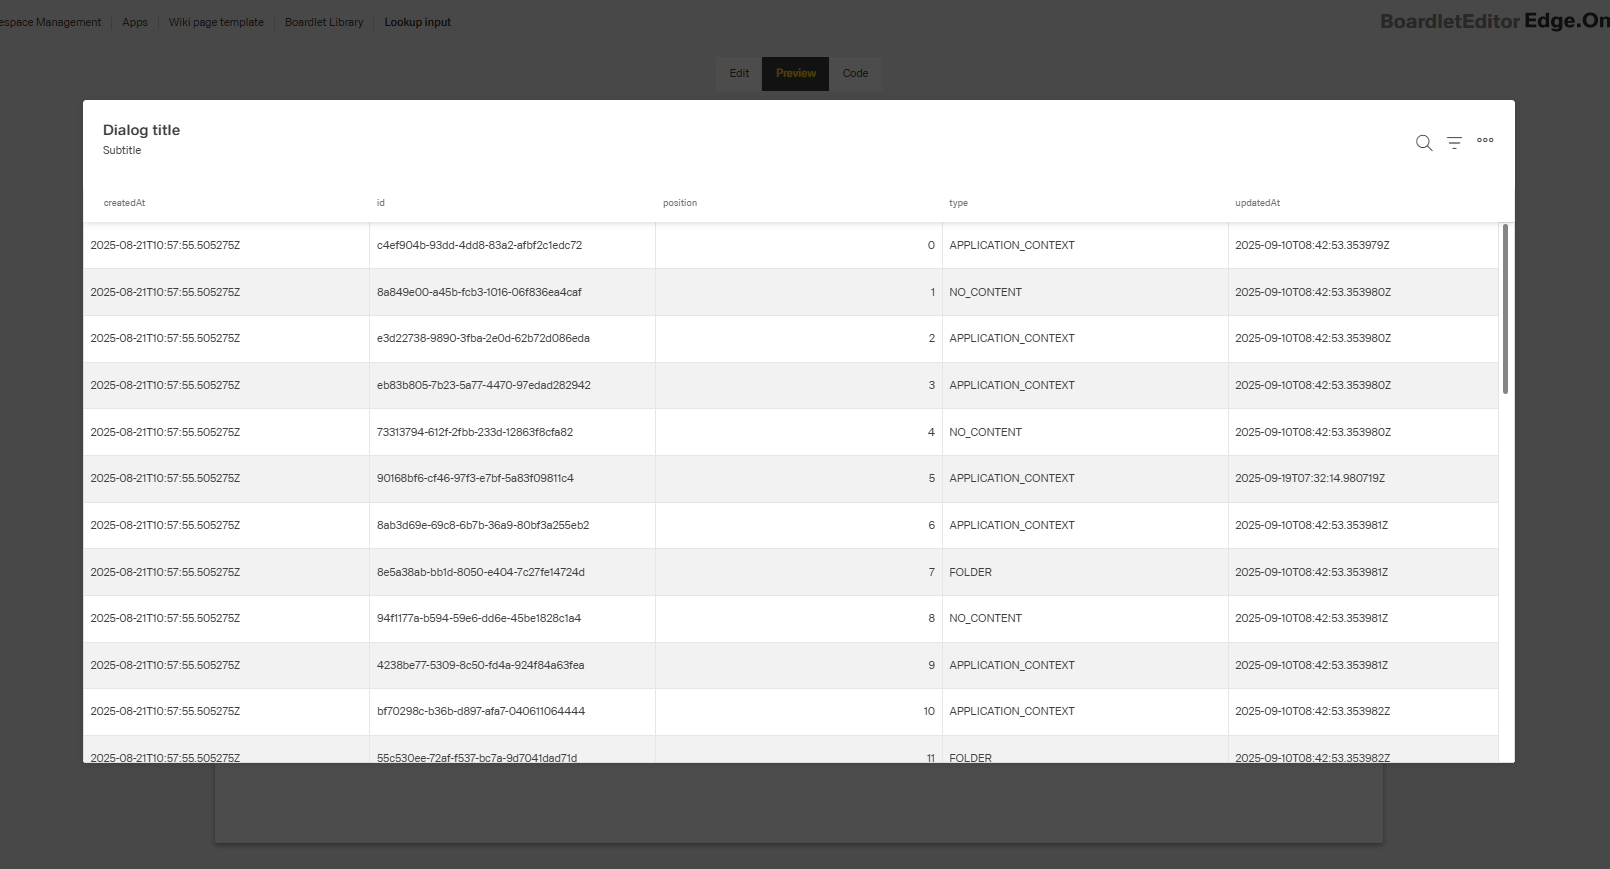Viewport: 1610px width, 869px height.
Task: Click the position 10 cell
Action: click(799, 711)
